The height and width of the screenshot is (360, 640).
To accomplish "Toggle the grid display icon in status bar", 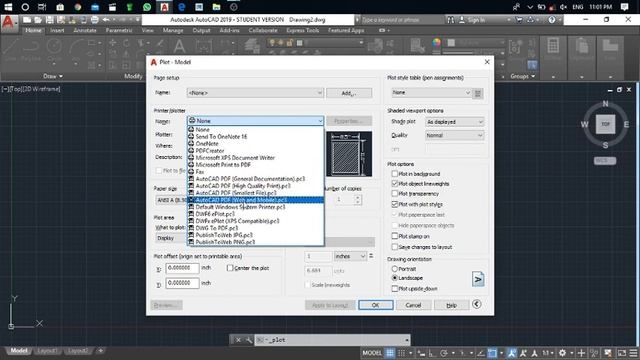I will coord(390,353).
